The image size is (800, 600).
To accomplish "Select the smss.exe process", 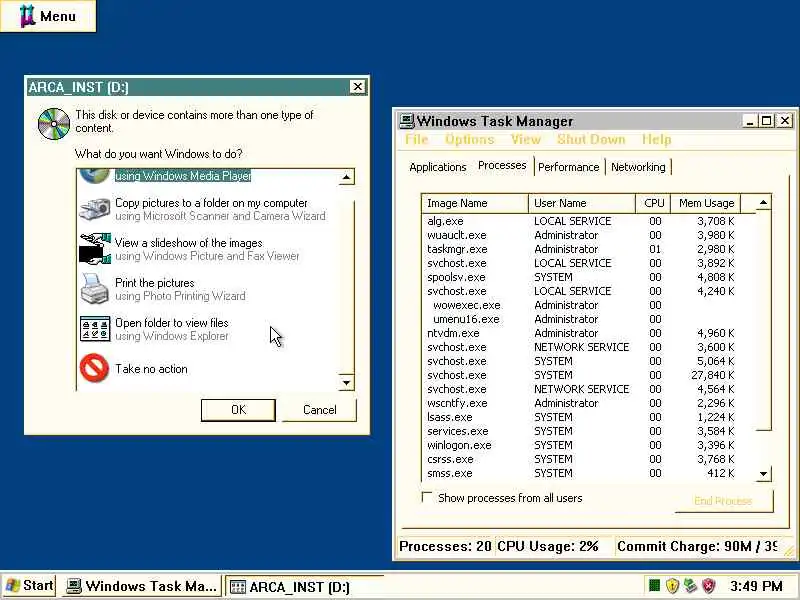I will click(581, 473).
